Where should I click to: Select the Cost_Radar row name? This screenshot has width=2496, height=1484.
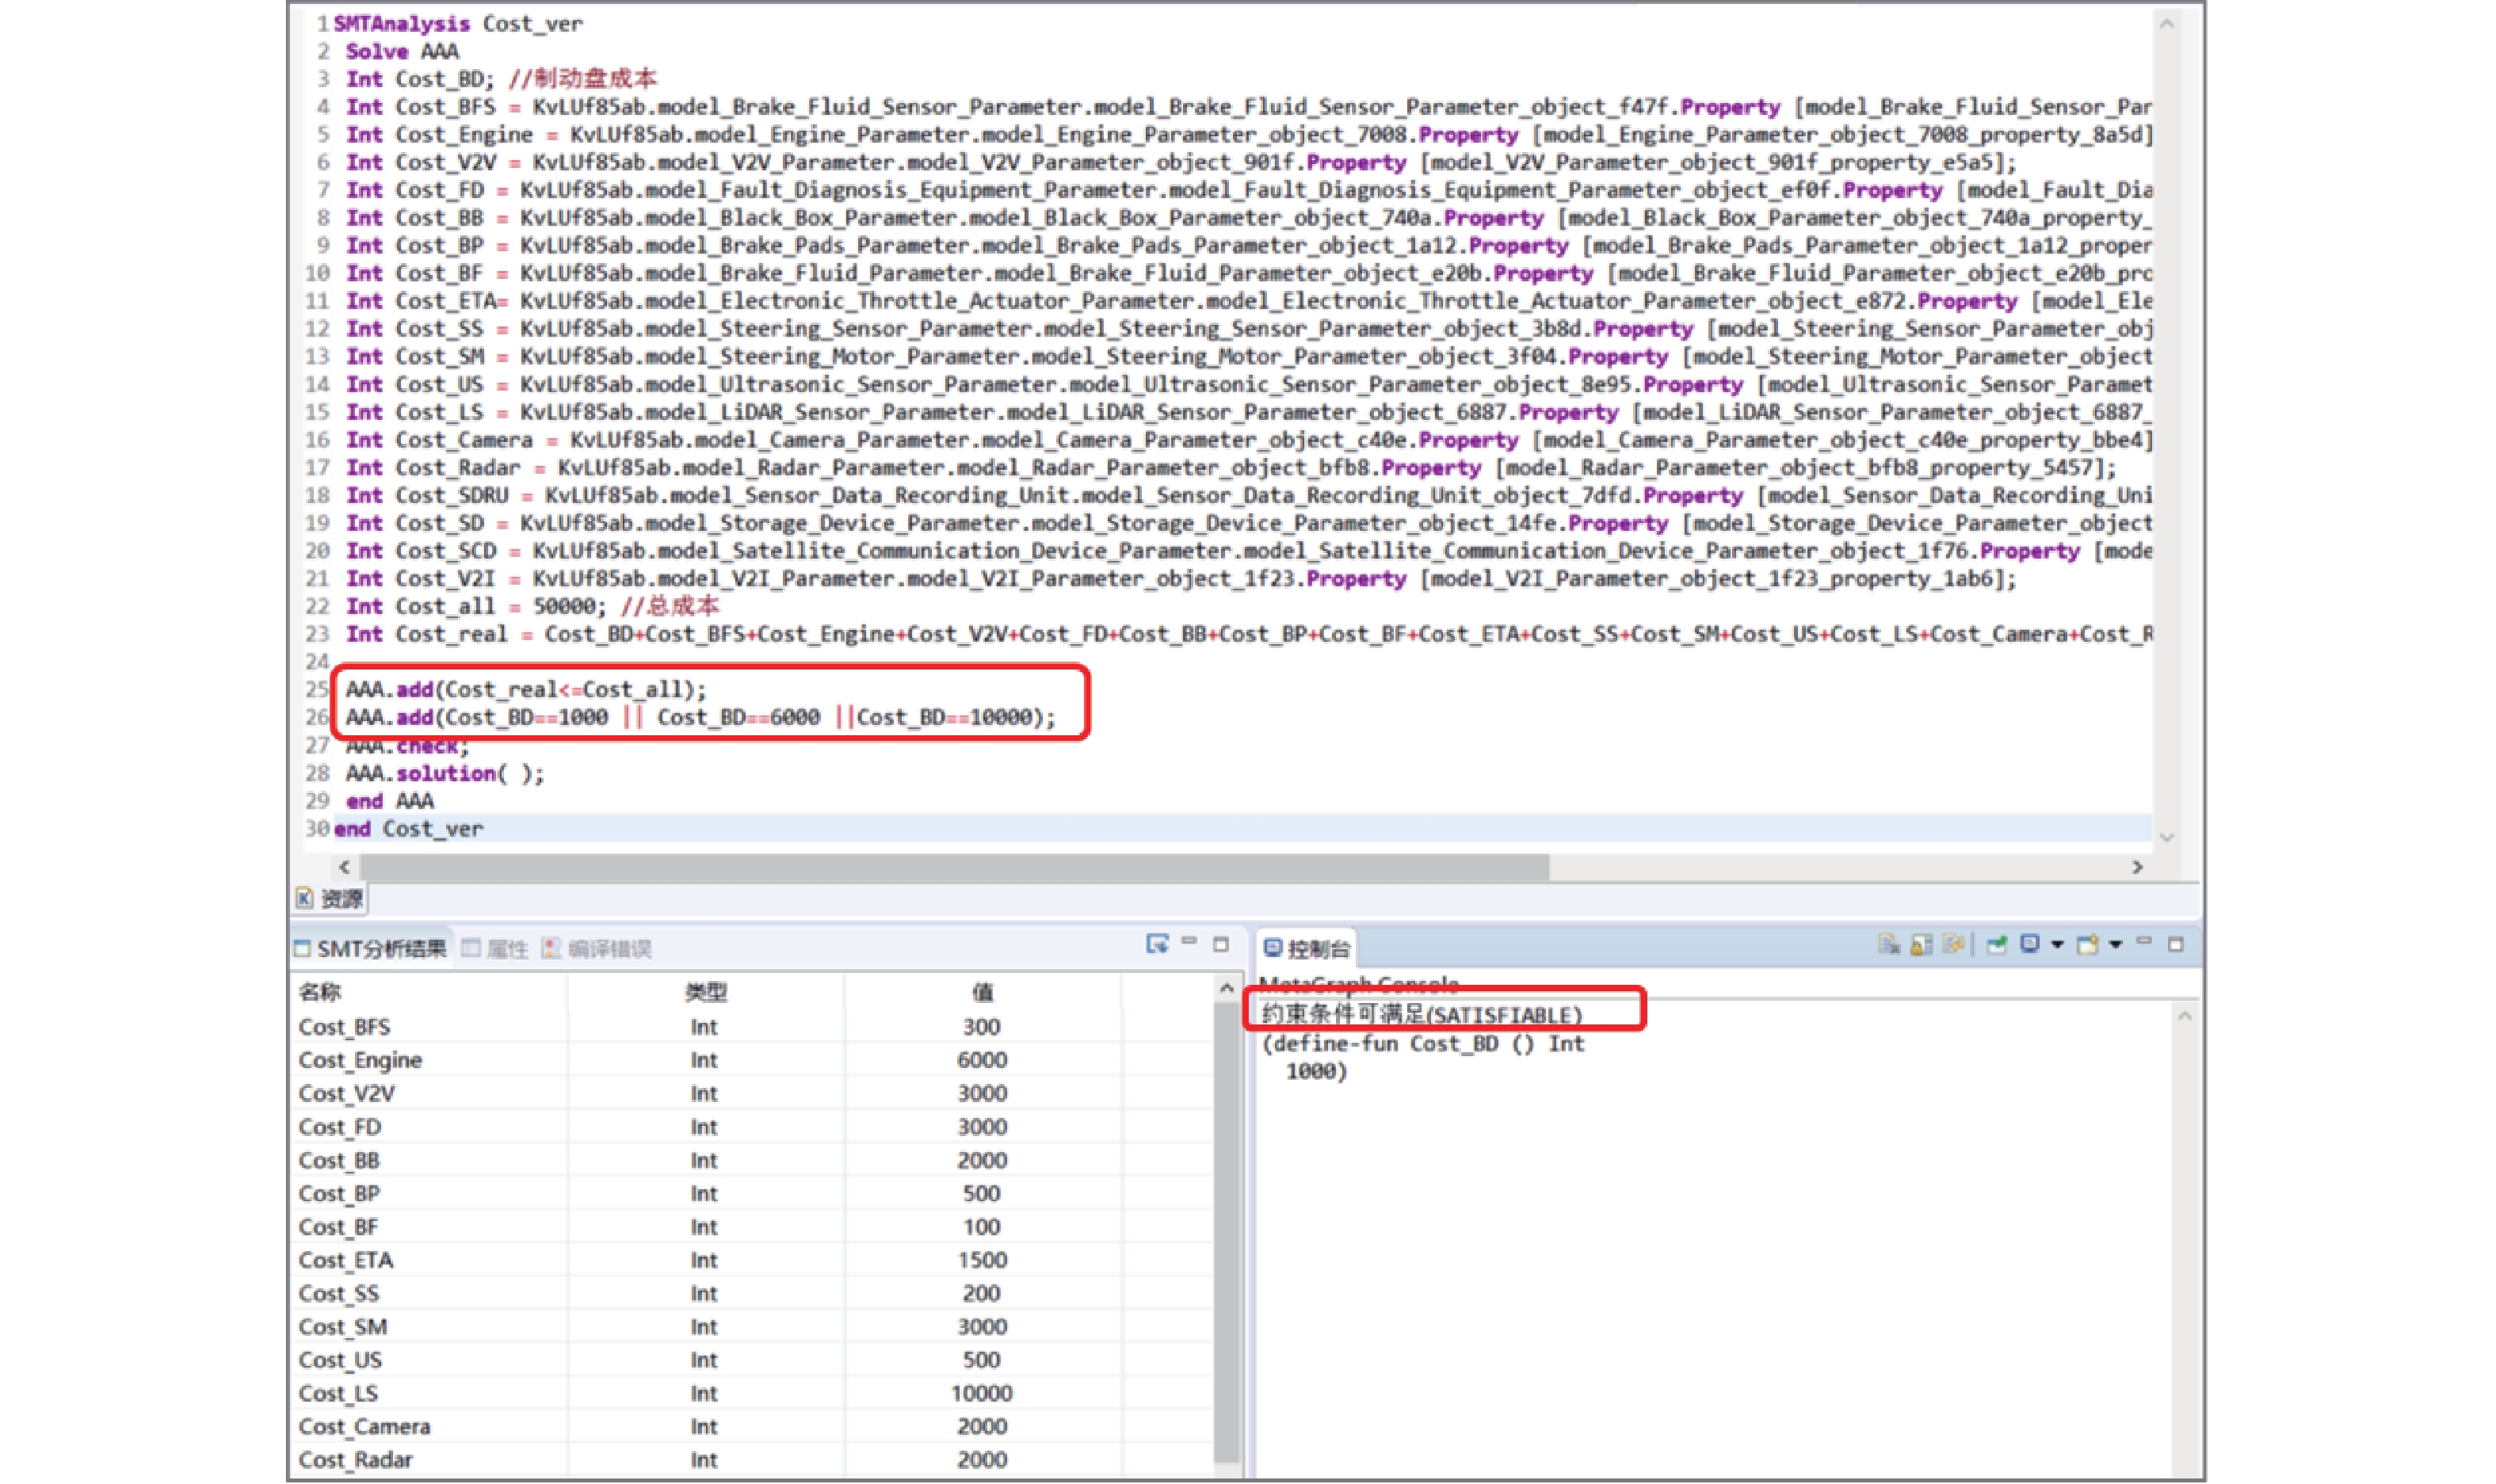pos(355,1460)
